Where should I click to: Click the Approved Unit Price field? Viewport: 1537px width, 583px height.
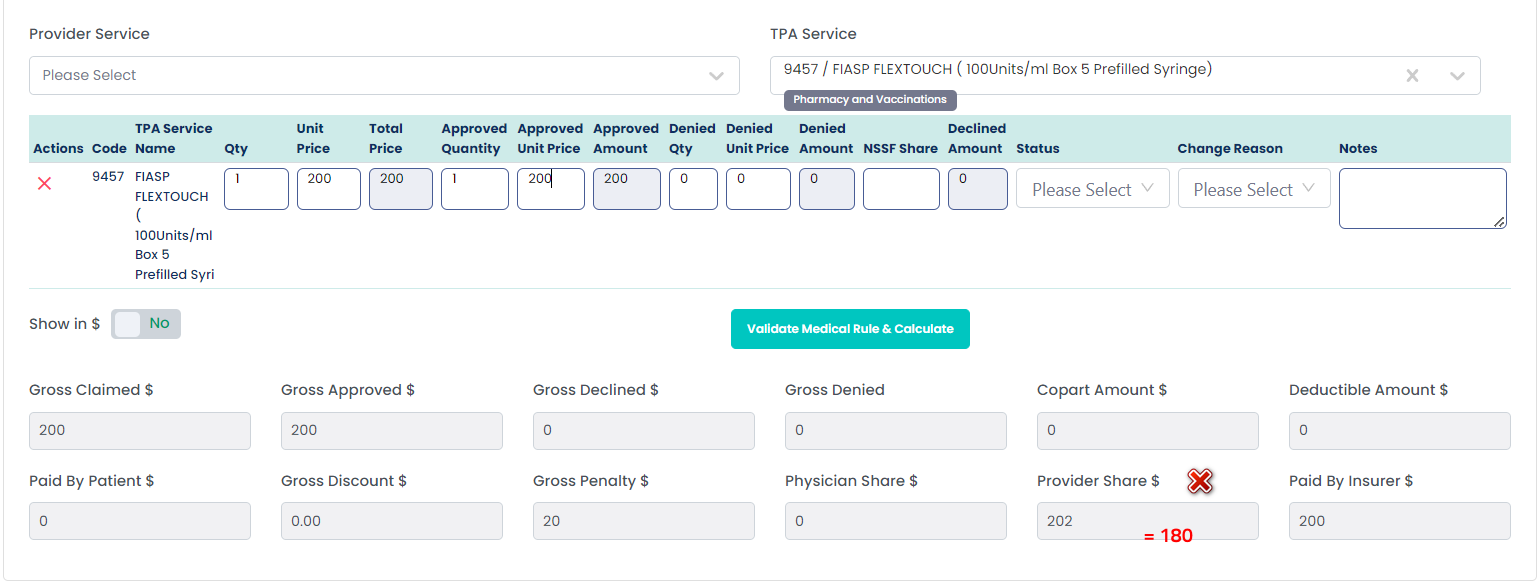click(550, 189)
